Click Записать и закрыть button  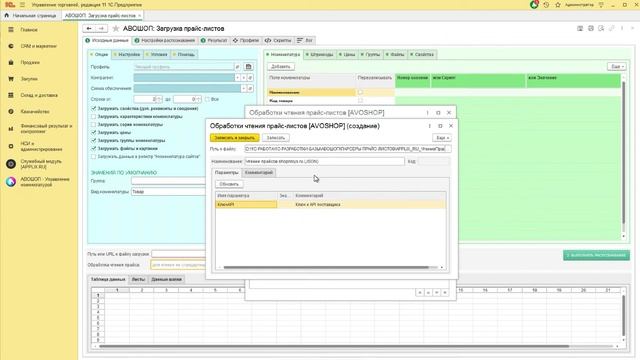[x=235, y=138]
